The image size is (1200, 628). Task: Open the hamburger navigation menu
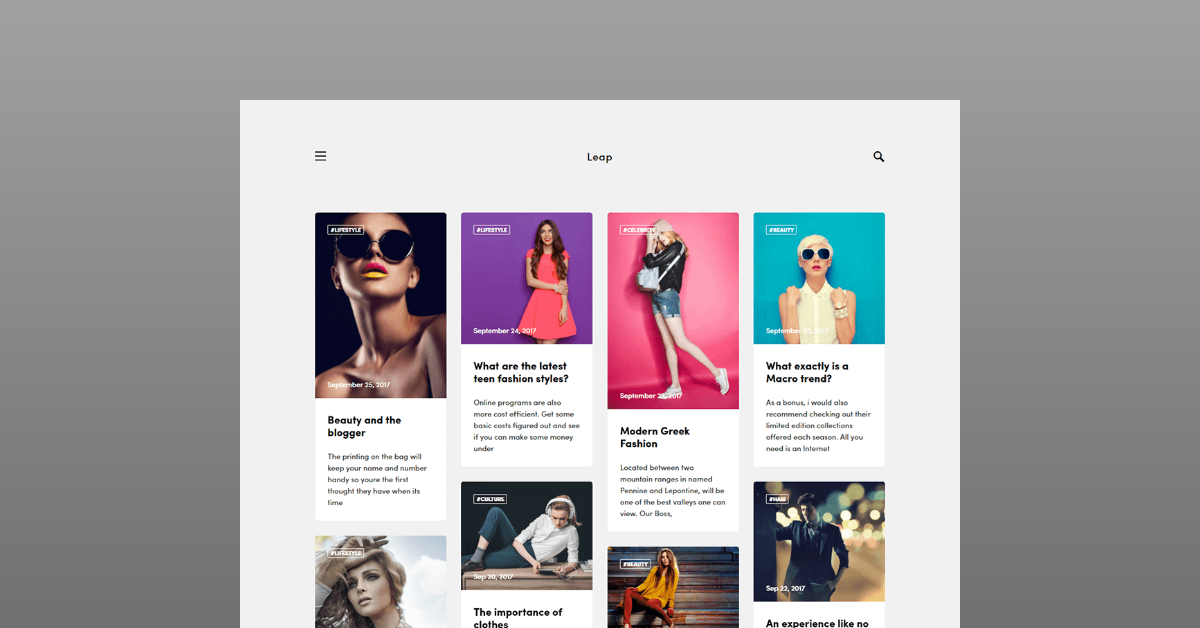click(x=320, y=156)
